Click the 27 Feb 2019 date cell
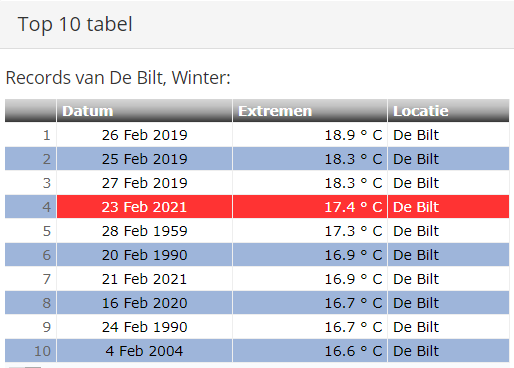The image size is (514, 368). tap(144, 183)
